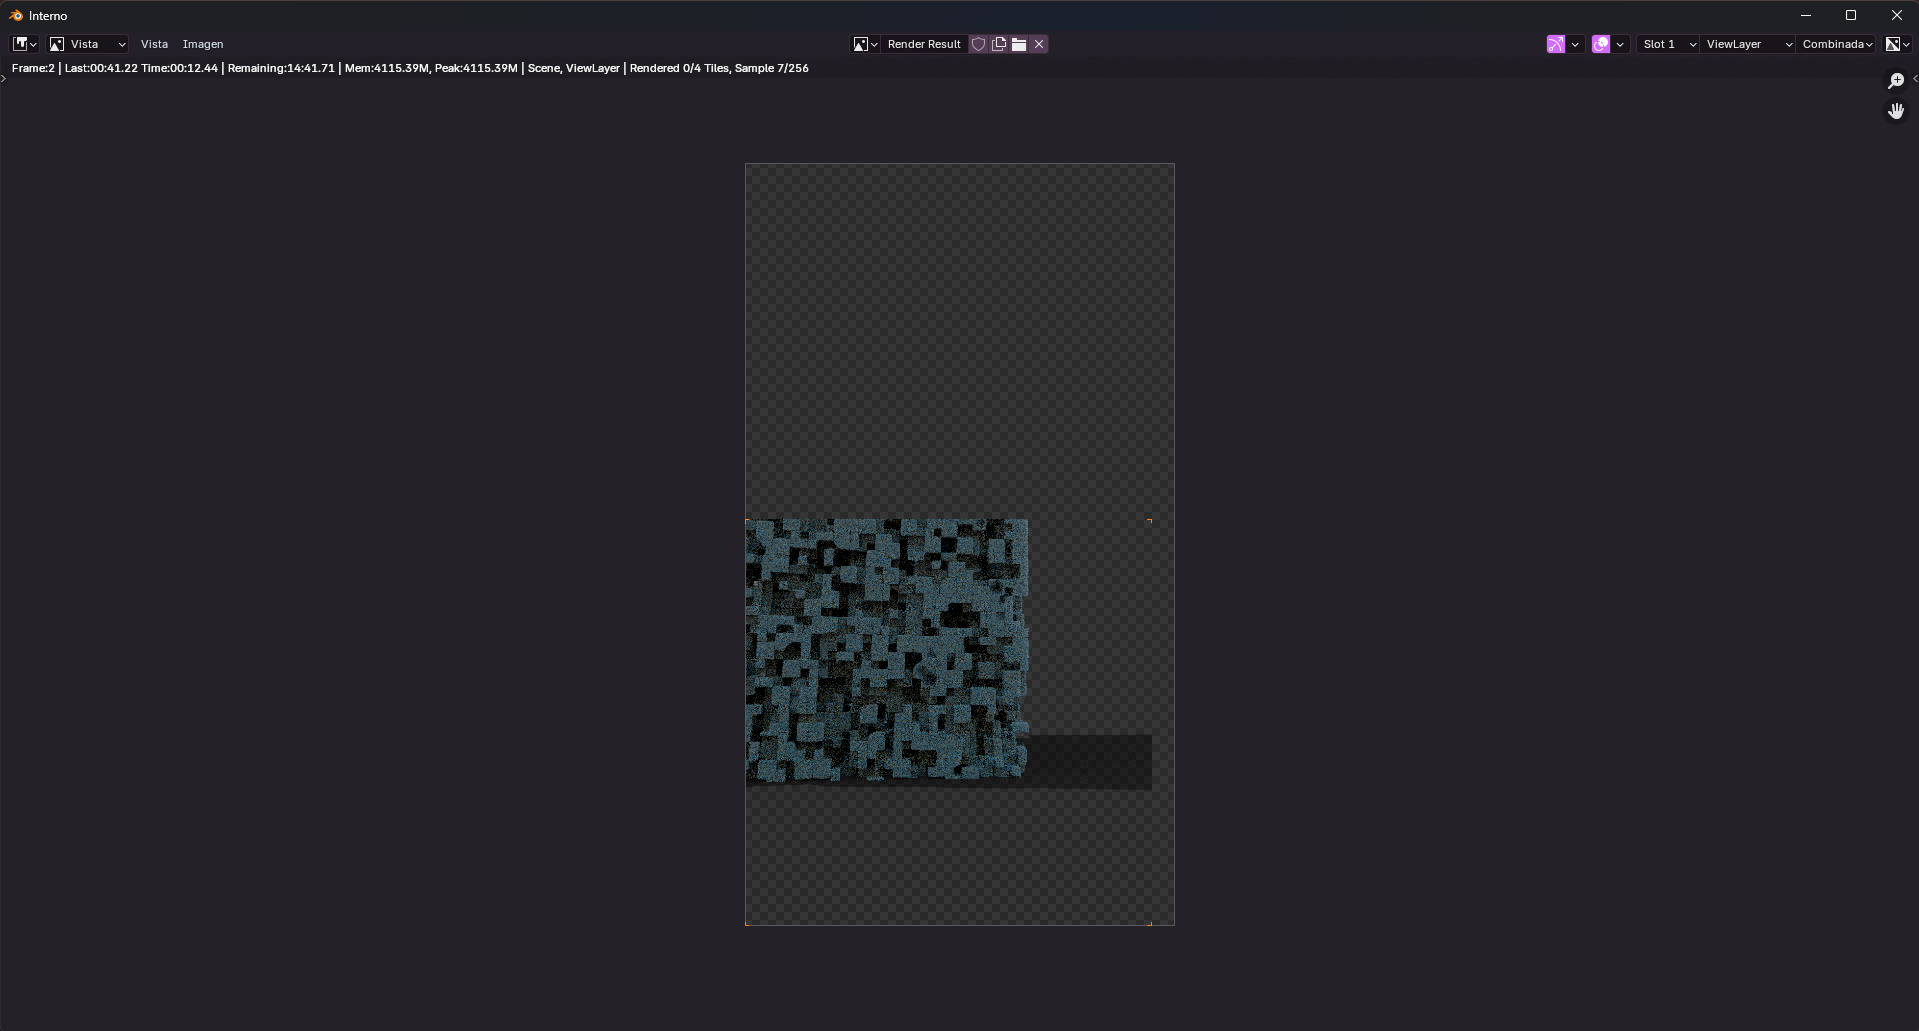Image resolution: width=1919 pixels, height=1031 pixels.
Task: Open the Imagen menu
Action: 203,44
